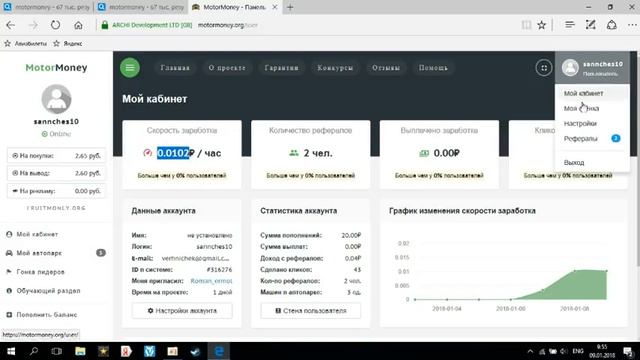Click the На вывод balance row
This screenshot has height=360, width=640.
[x=56, y=173]
